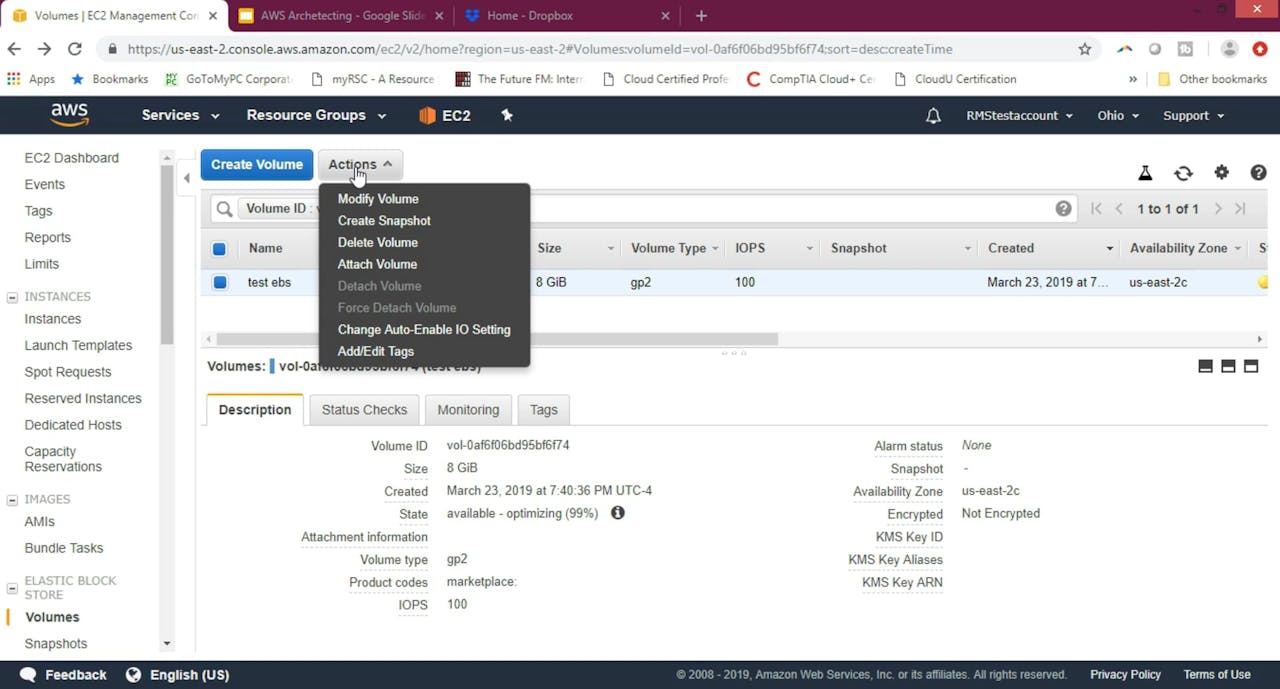Switch to the Monitoring tab
The image size is (1280, 689).
coord(468,409)
